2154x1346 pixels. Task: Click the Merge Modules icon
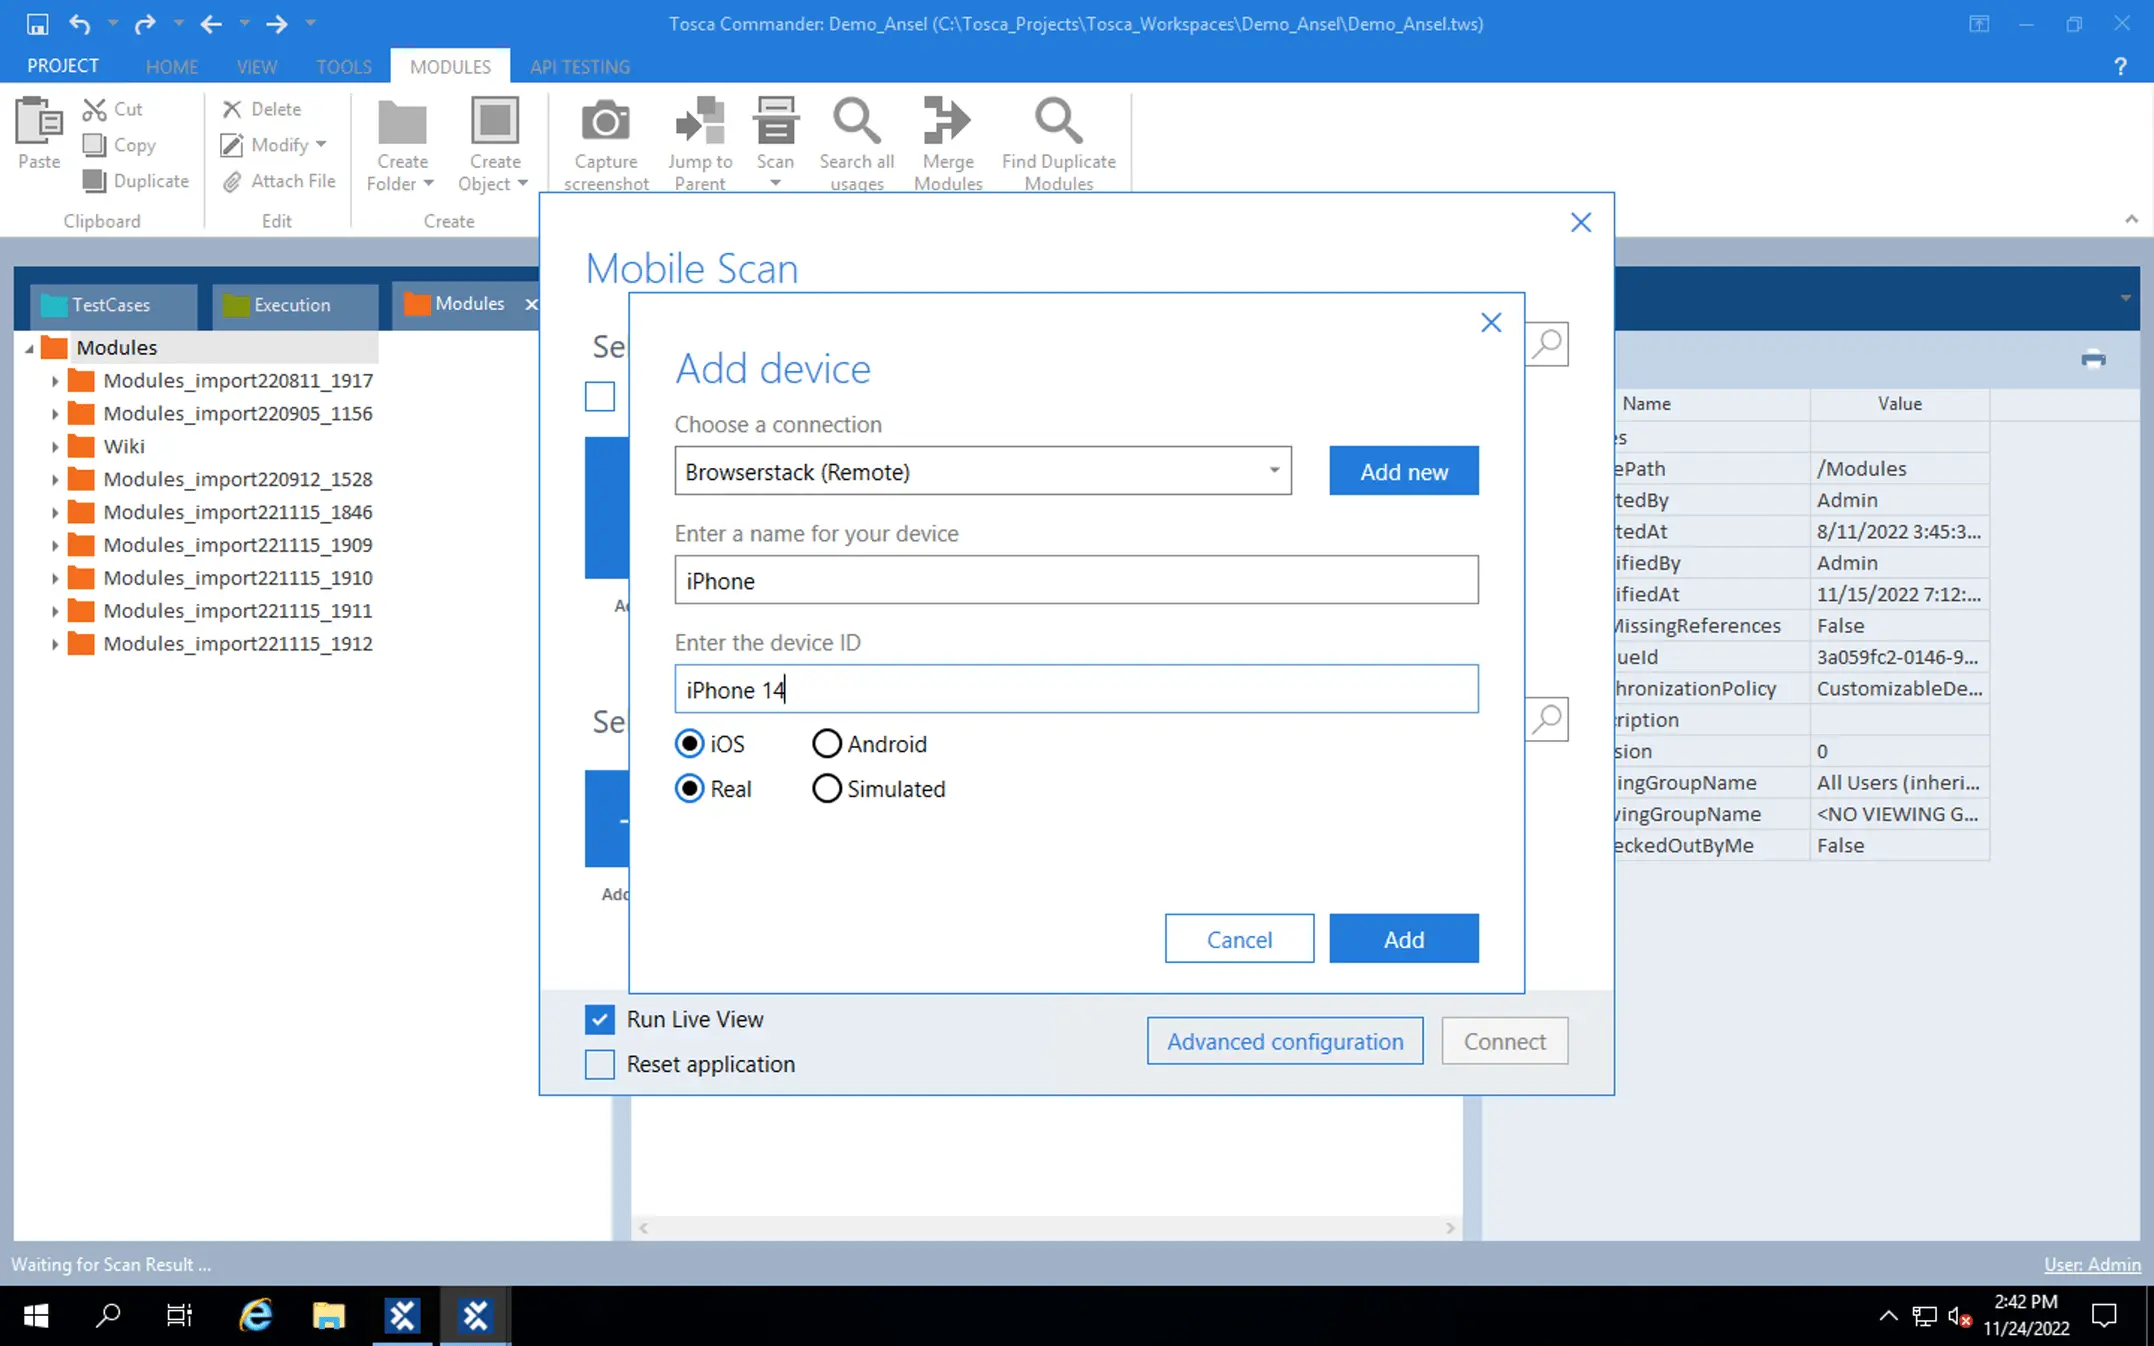(x=947, y=122)
